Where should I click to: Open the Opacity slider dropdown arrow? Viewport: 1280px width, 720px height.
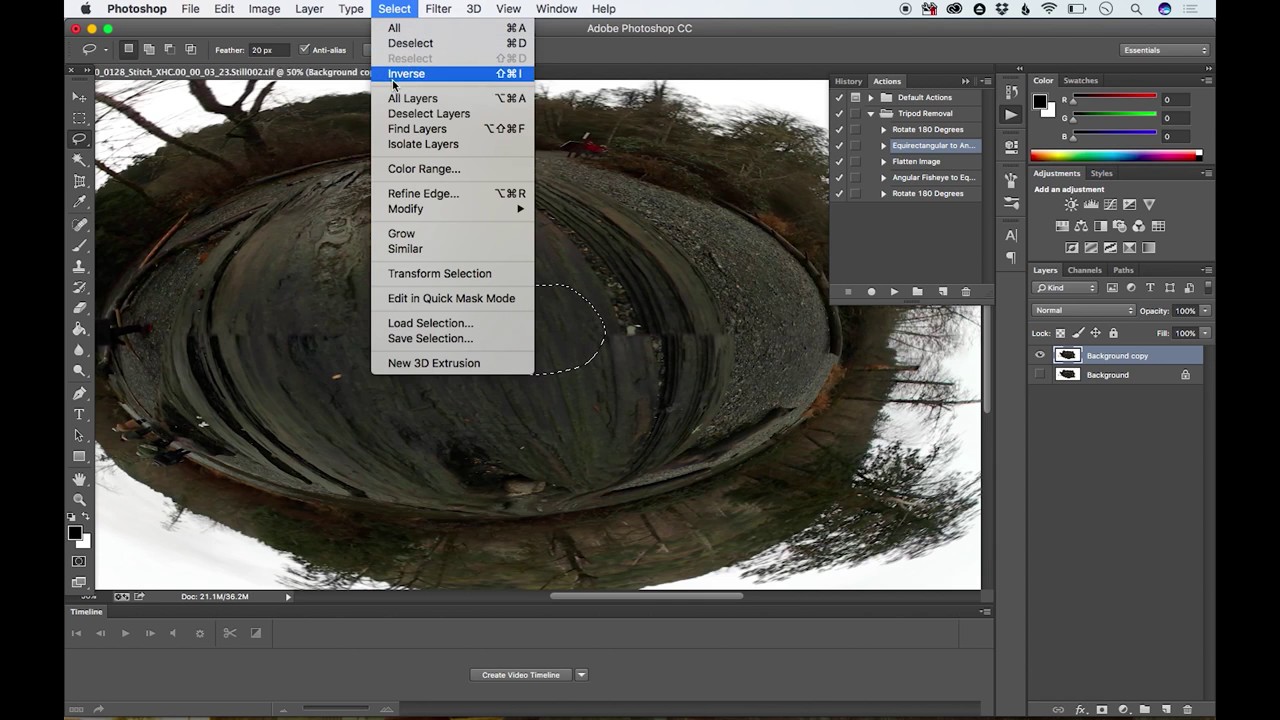coord(1205,311)
